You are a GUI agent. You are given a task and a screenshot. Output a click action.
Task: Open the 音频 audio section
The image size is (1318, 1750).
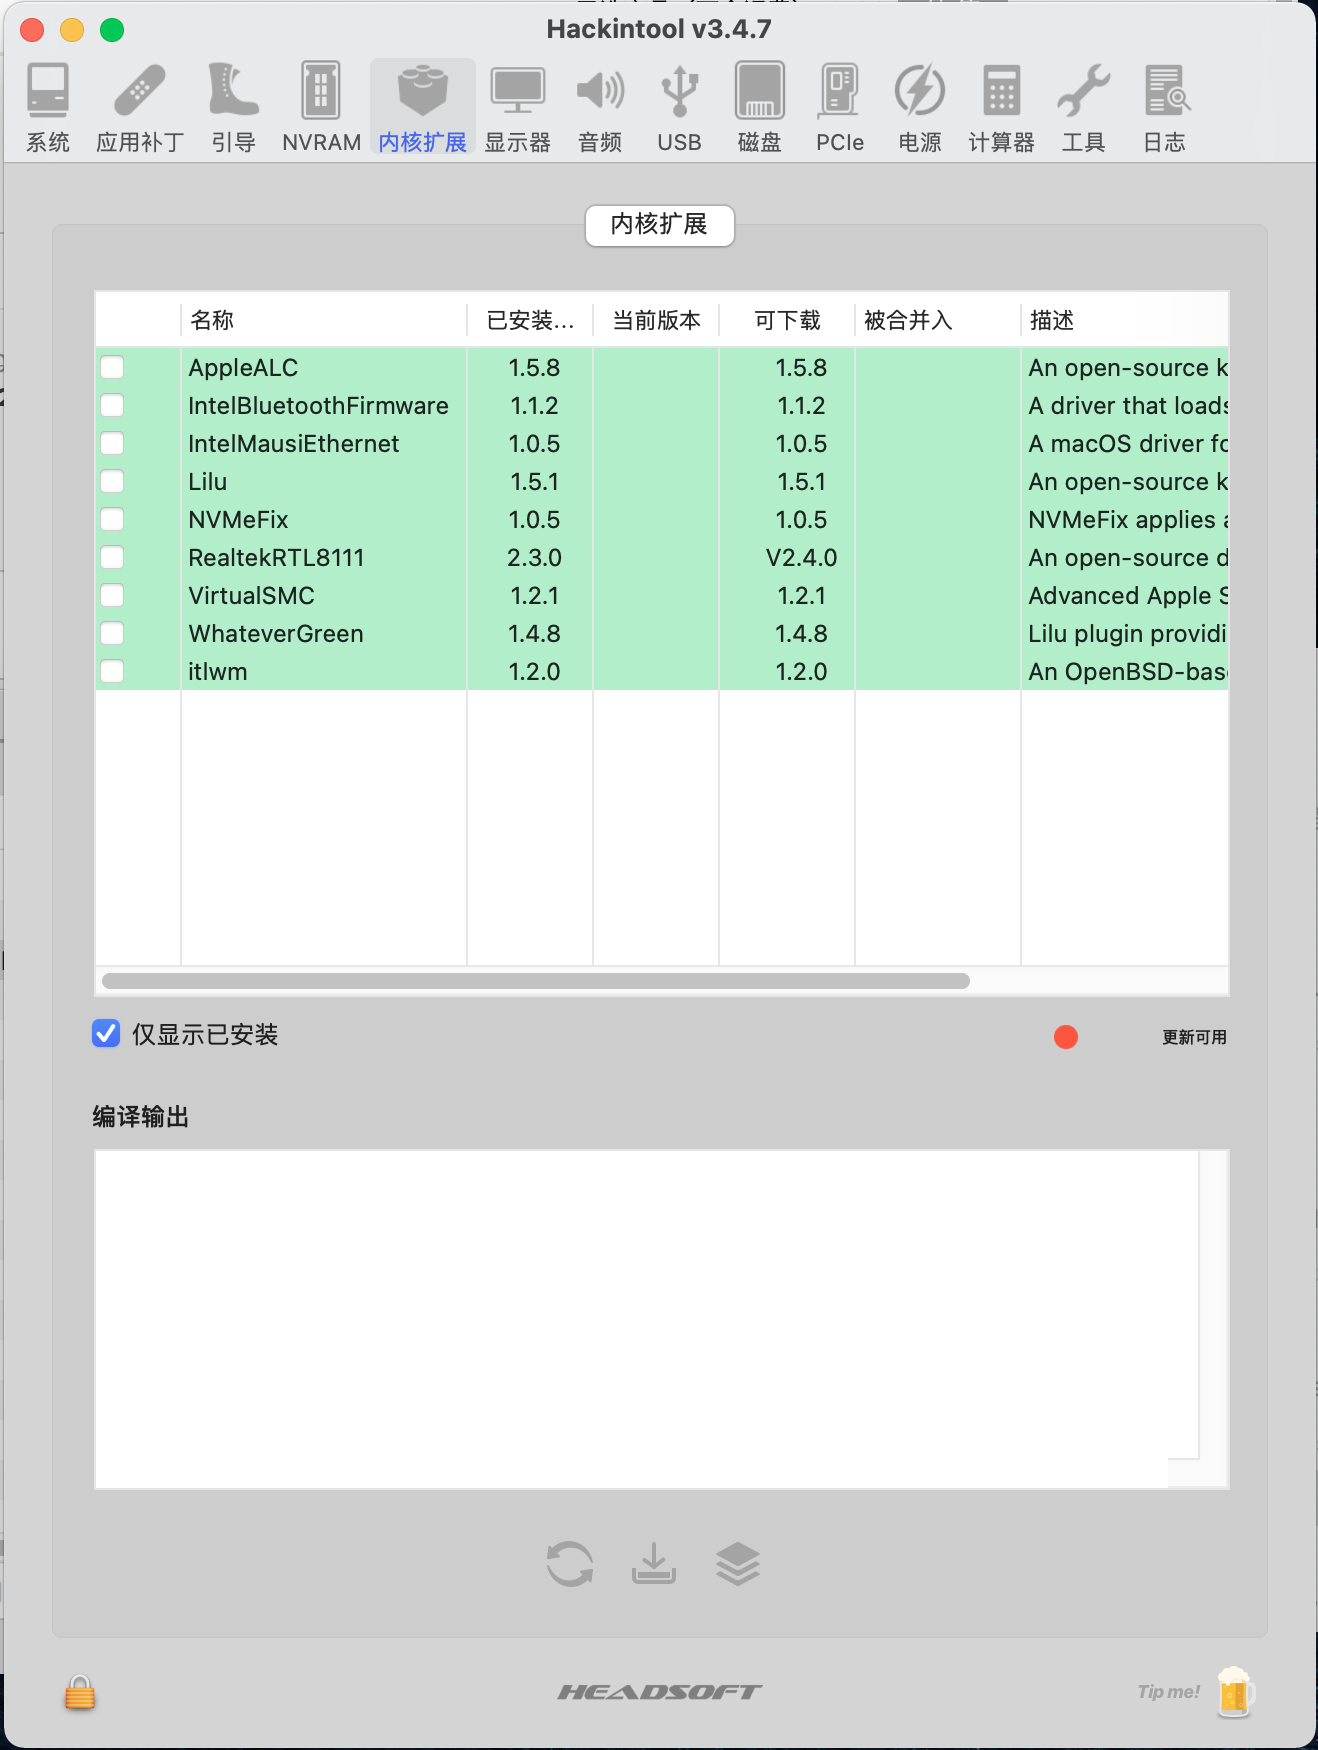600,108
